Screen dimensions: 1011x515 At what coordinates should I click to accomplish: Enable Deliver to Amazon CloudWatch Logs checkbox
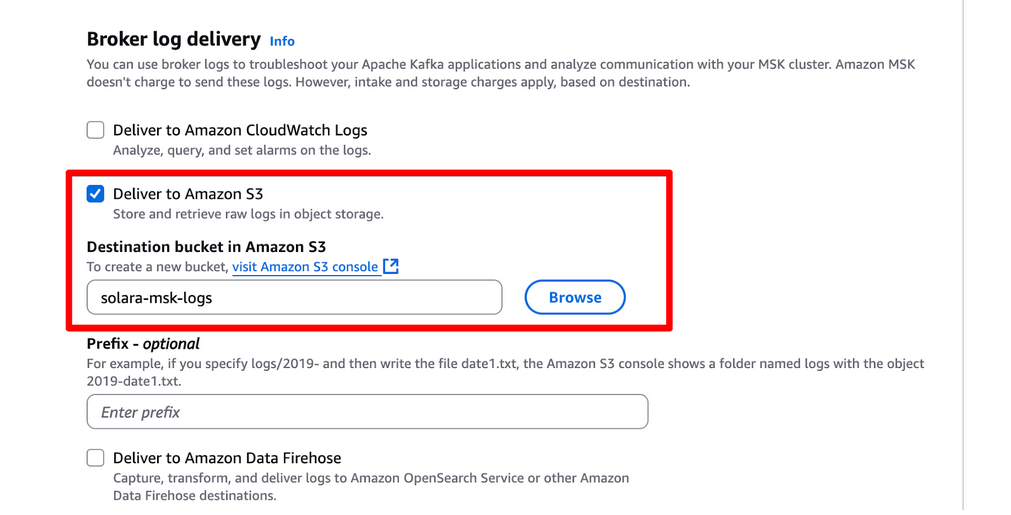[x=96, y=130]
